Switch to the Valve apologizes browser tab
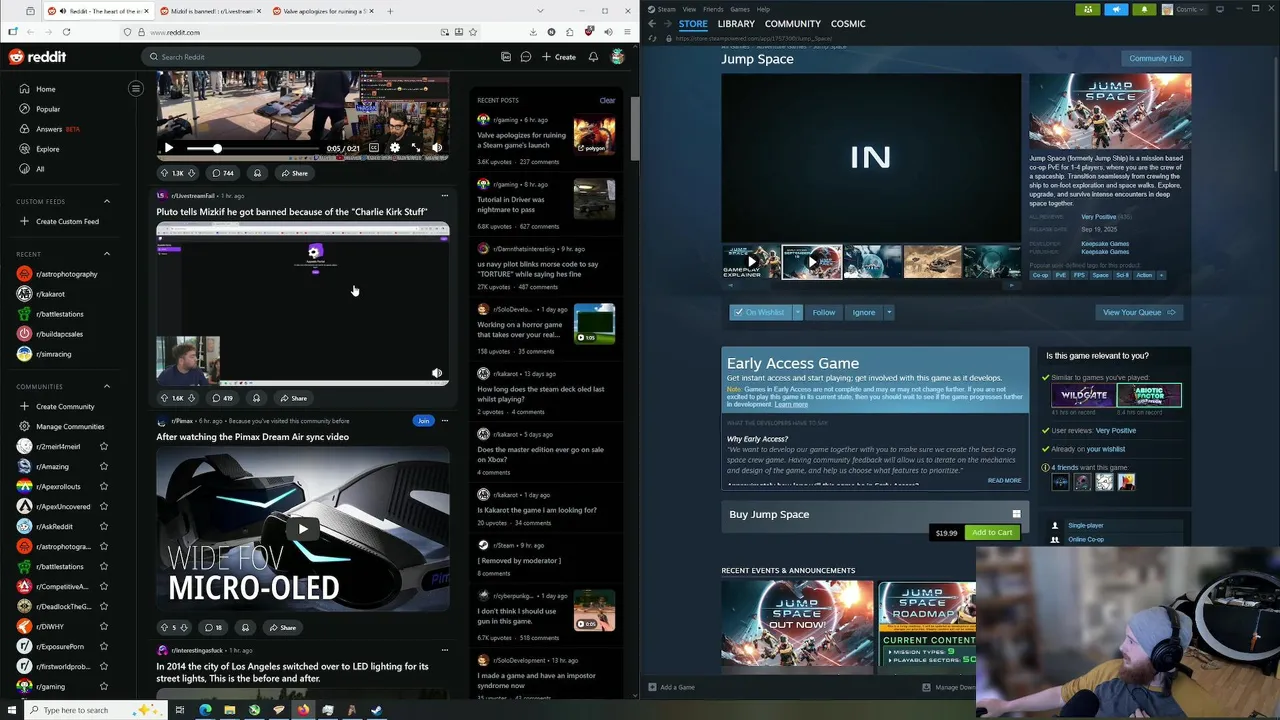 (x=323, y=11)
